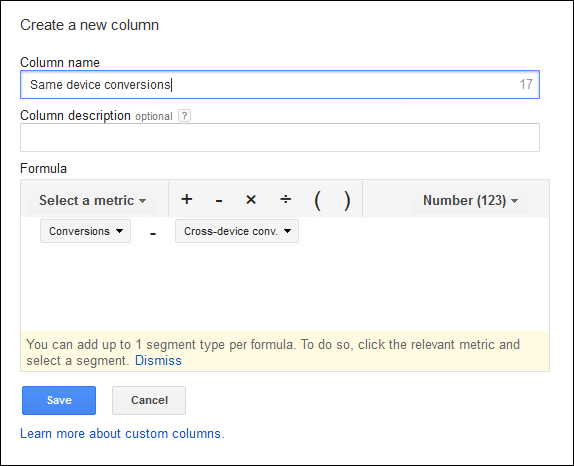Insert the plus operator into formula
Viewport: 574px width, 466px height.
click(x=187, y=200)
